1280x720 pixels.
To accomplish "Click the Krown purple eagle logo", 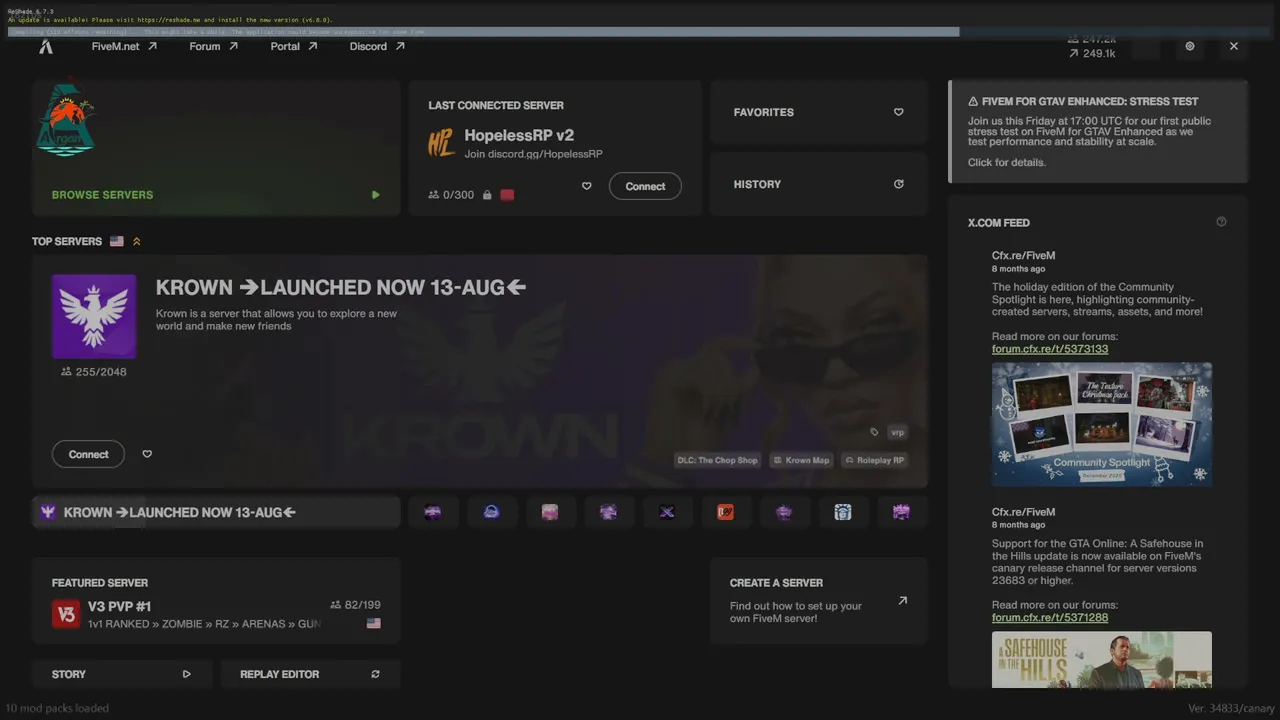I will click(x=94, y=316).
